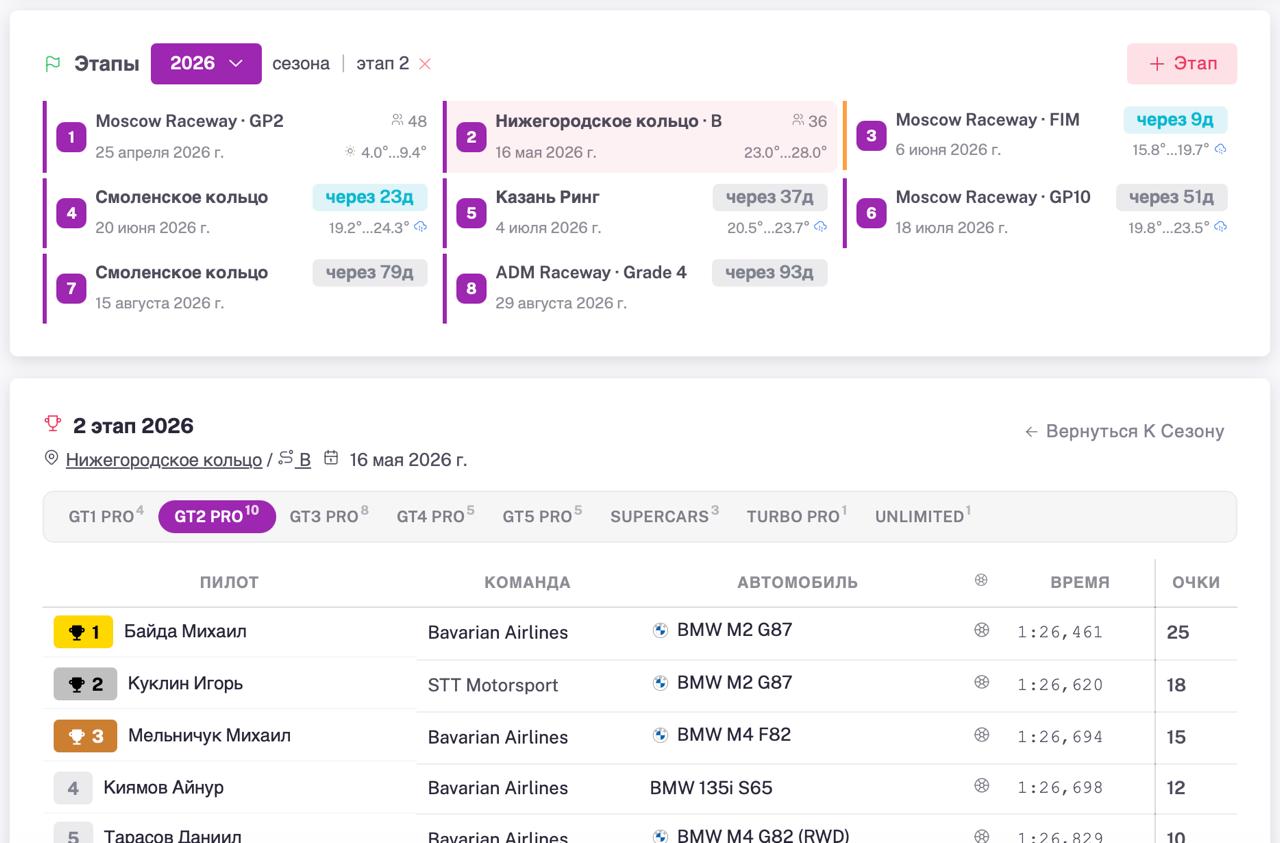This screenshot has width=1280, height=843.
Task: Select the GT2 PRO tab
Action: pyautogui.click(x=217, y=516)
